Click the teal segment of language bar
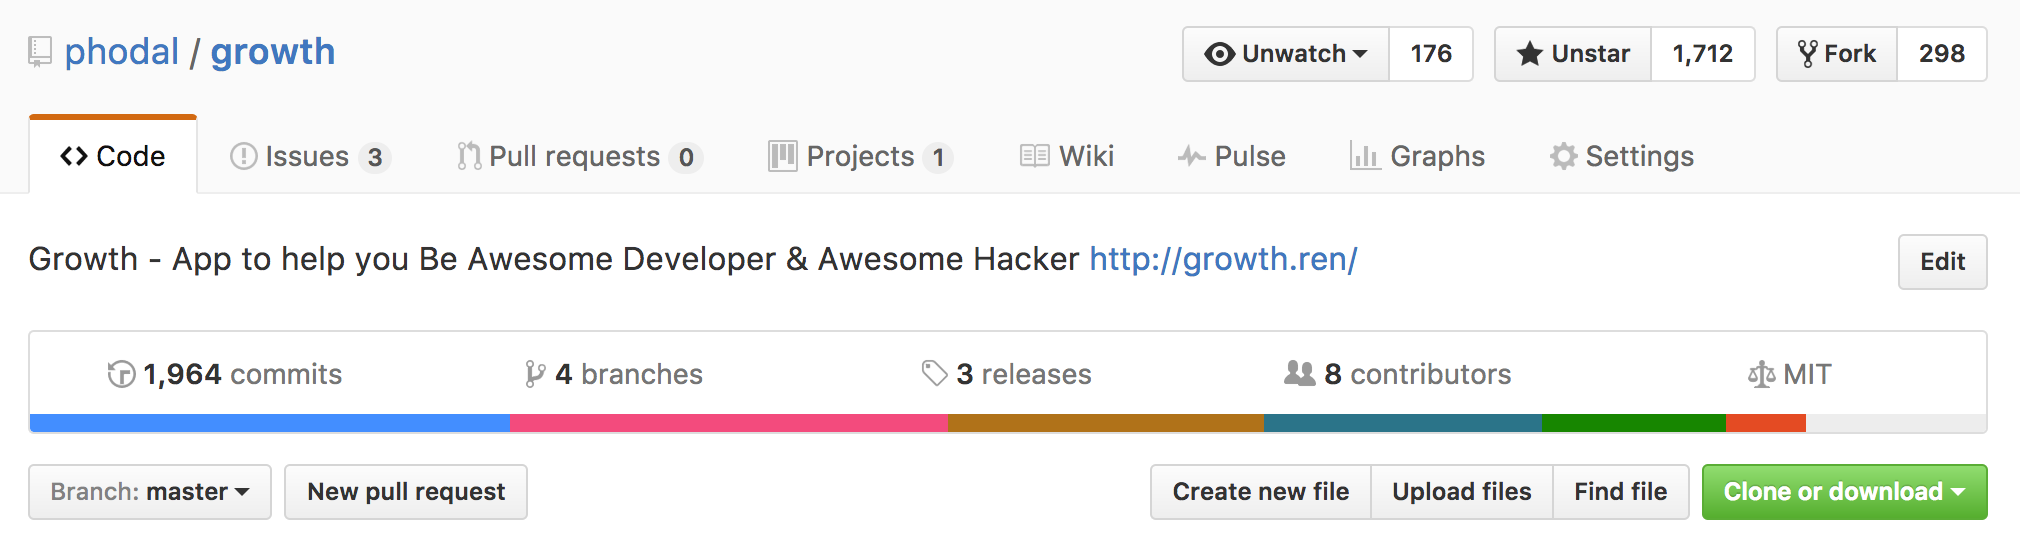The width and height of the screenshot is (2020, 536). pyautogui.click(x=1403, y=423)
